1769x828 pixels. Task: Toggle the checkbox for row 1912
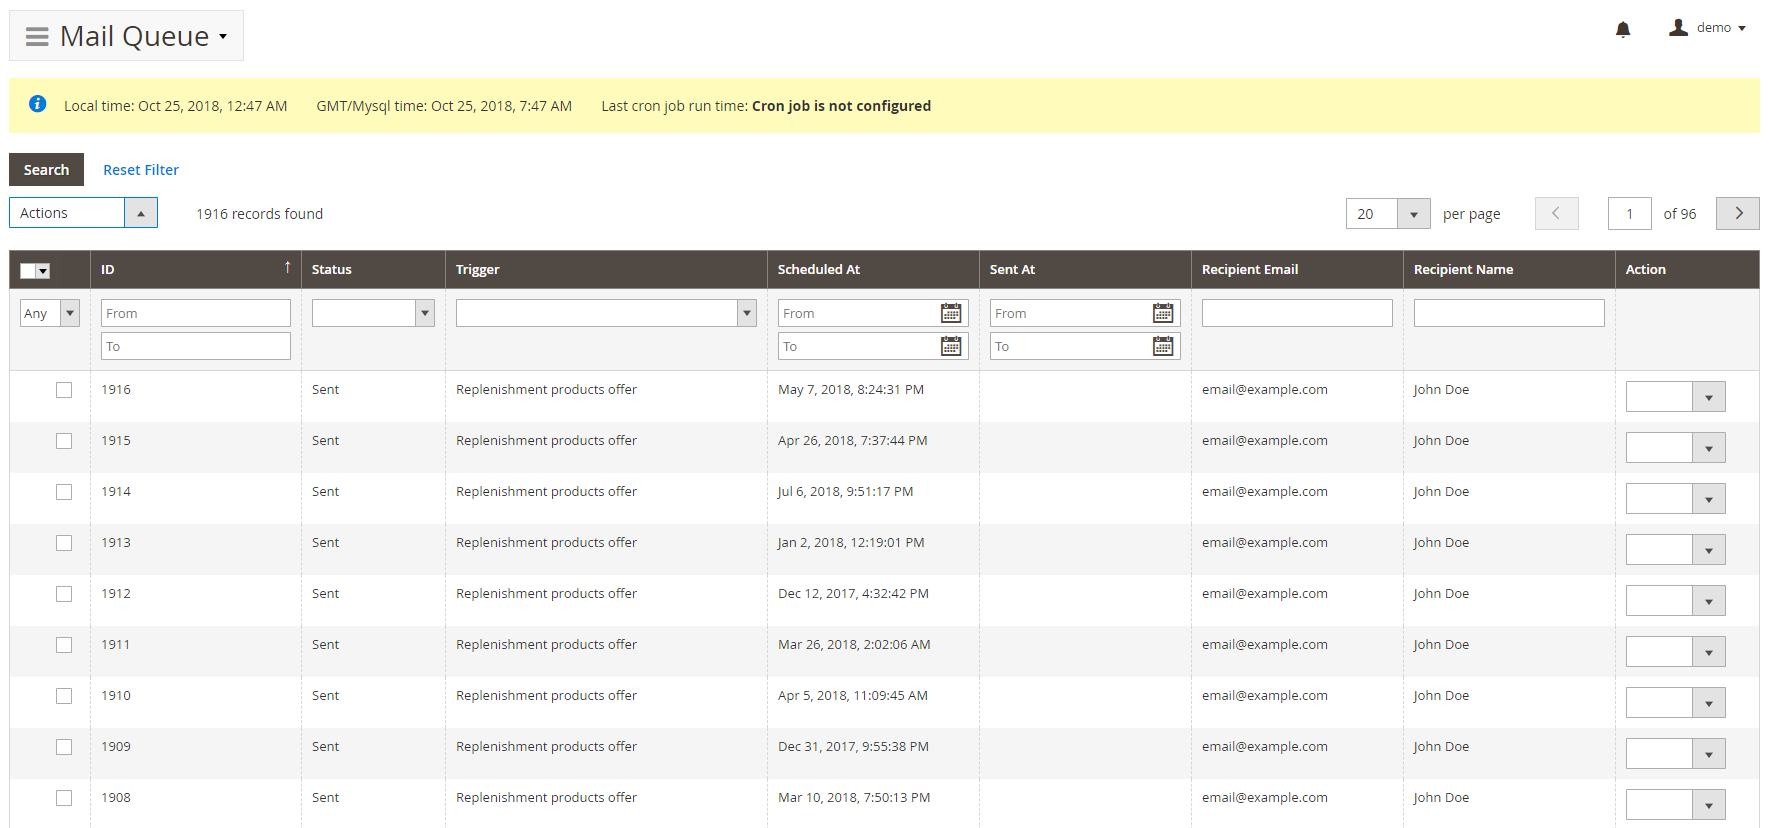(64, 594)
